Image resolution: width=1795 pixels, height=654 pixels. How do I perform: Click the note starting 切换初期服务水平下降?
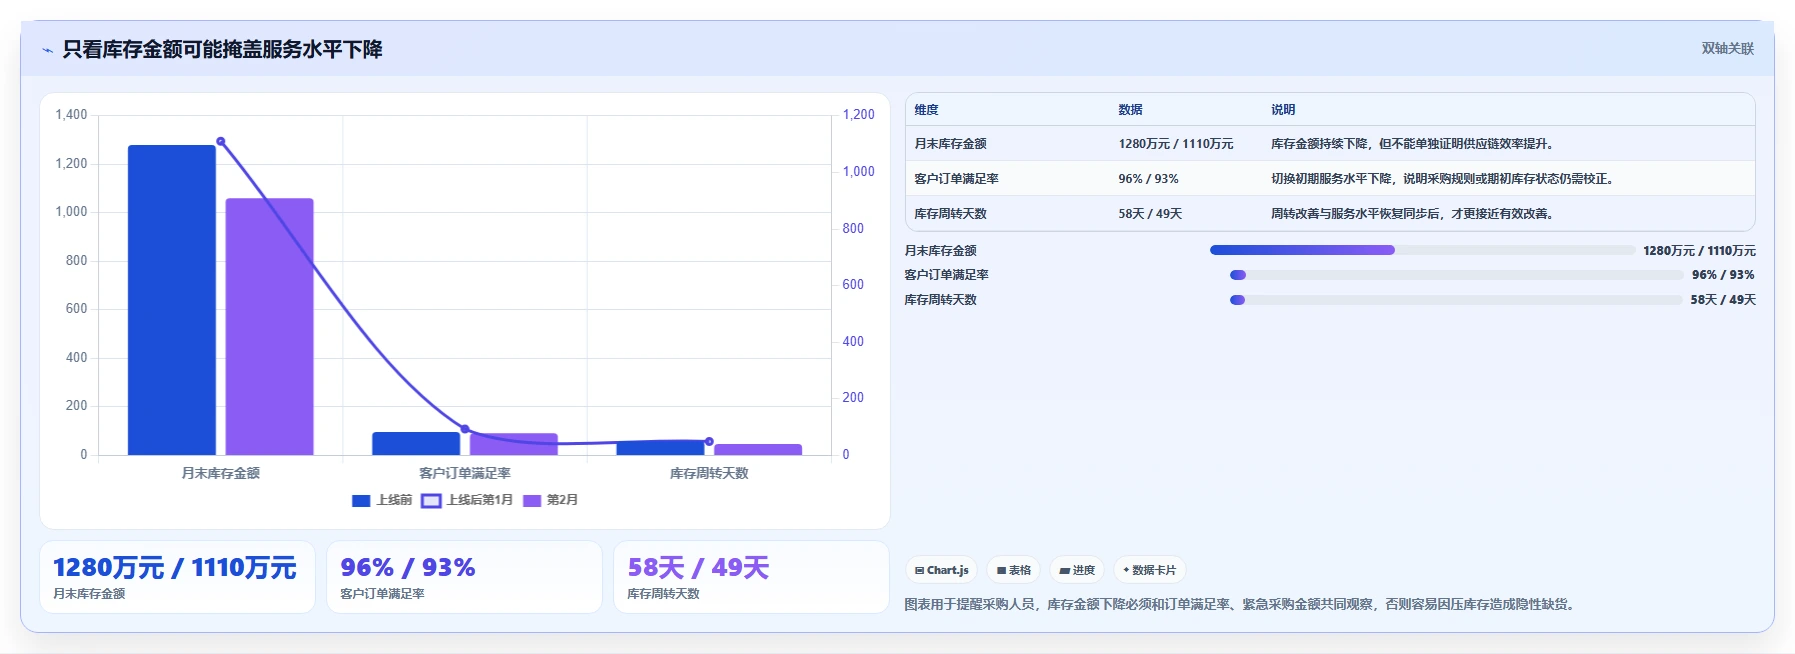click(1444, 179)
